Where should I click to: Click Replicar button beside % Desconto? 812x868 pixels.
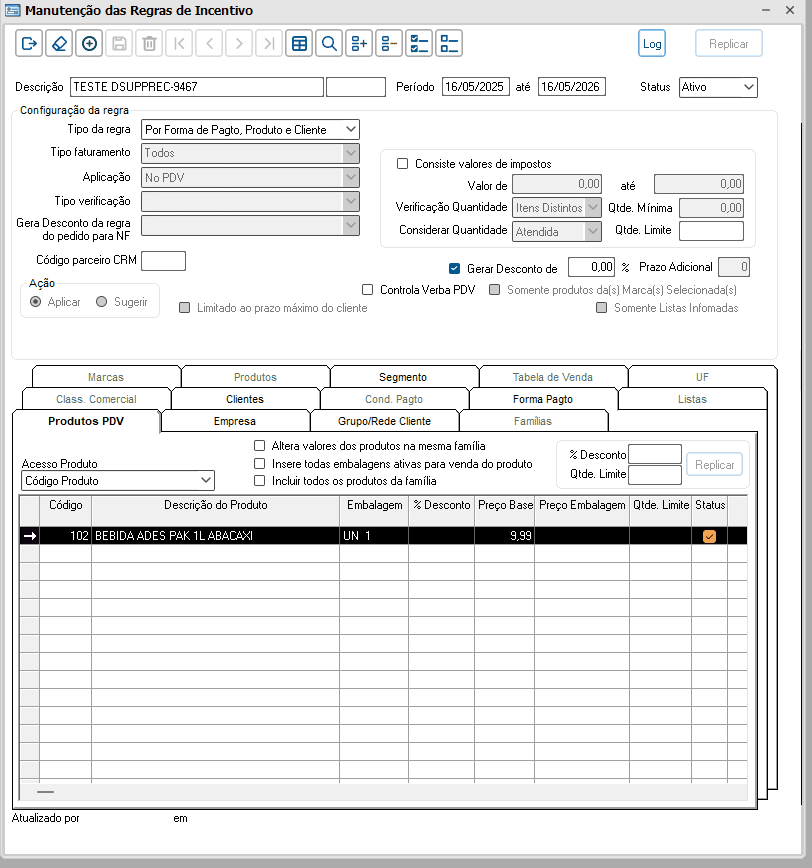(x=714, y=464)
